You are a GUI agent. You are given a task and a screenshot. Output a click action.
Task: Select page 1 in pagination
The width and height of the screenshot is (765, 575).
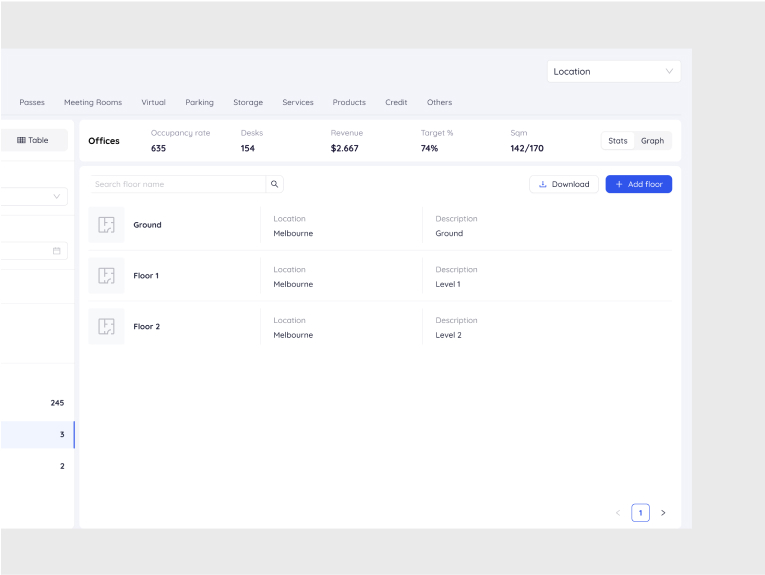tap(640, 513)
